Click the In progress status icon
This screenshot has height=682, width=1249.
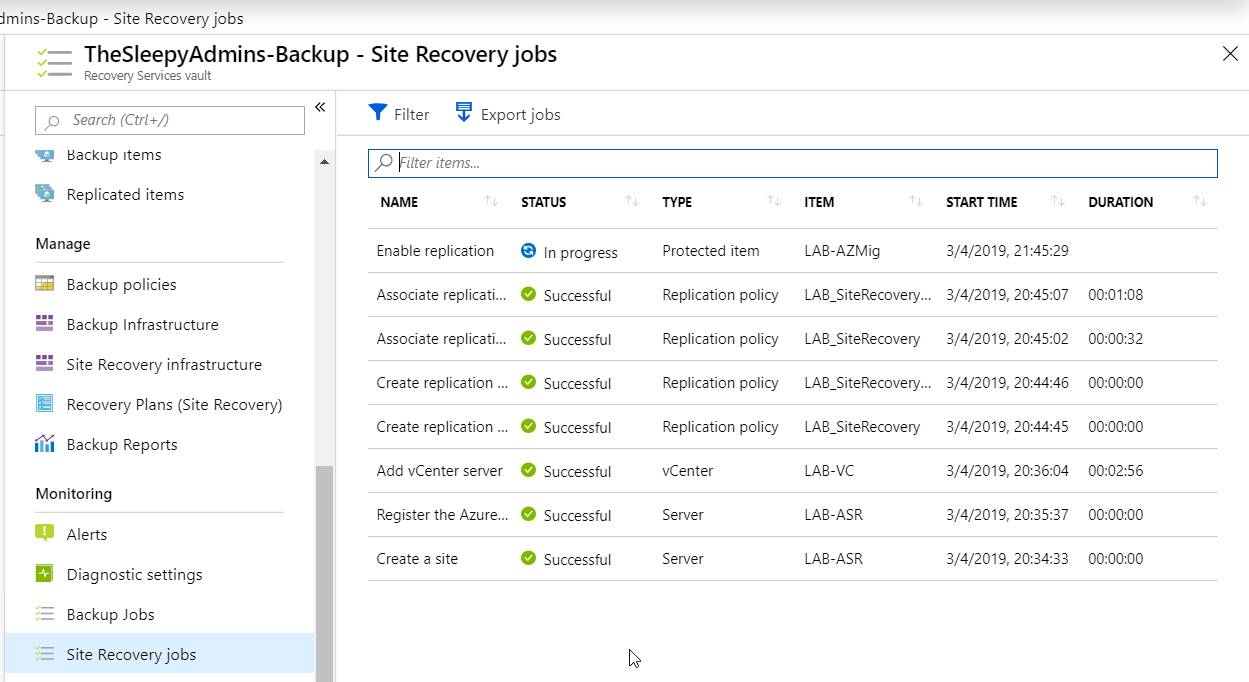point(528,251)
